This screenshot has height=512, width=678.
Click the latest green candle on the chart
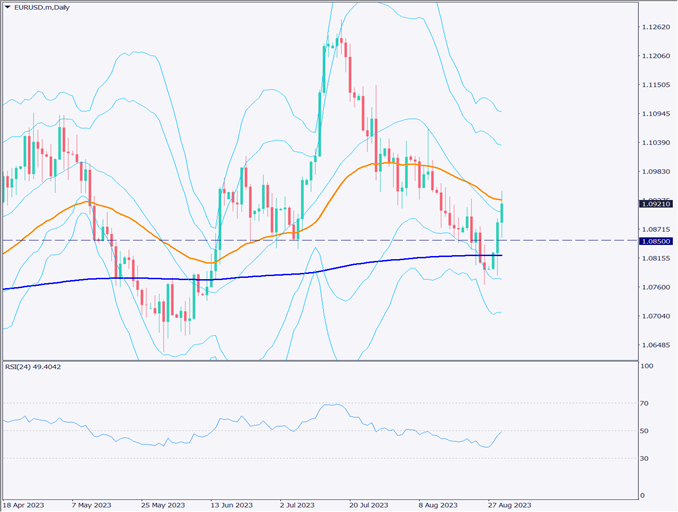click(501, 212)
